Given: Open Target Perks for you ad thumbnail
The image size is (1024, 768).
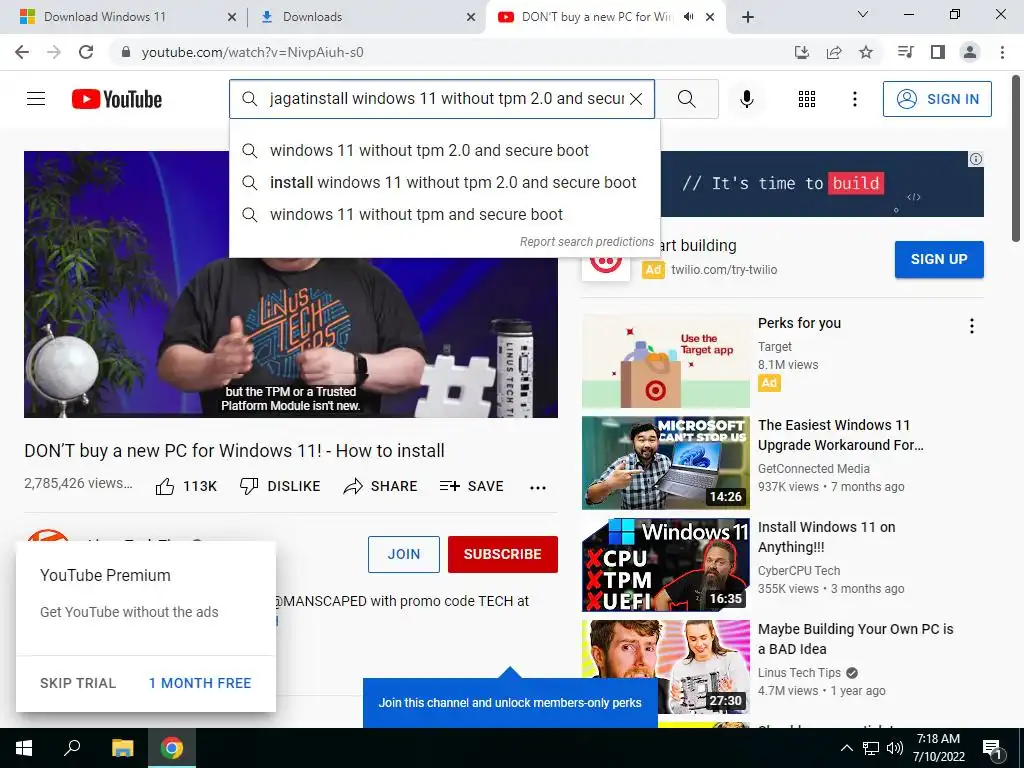Looking at the screenshot, I should point(665,360).
